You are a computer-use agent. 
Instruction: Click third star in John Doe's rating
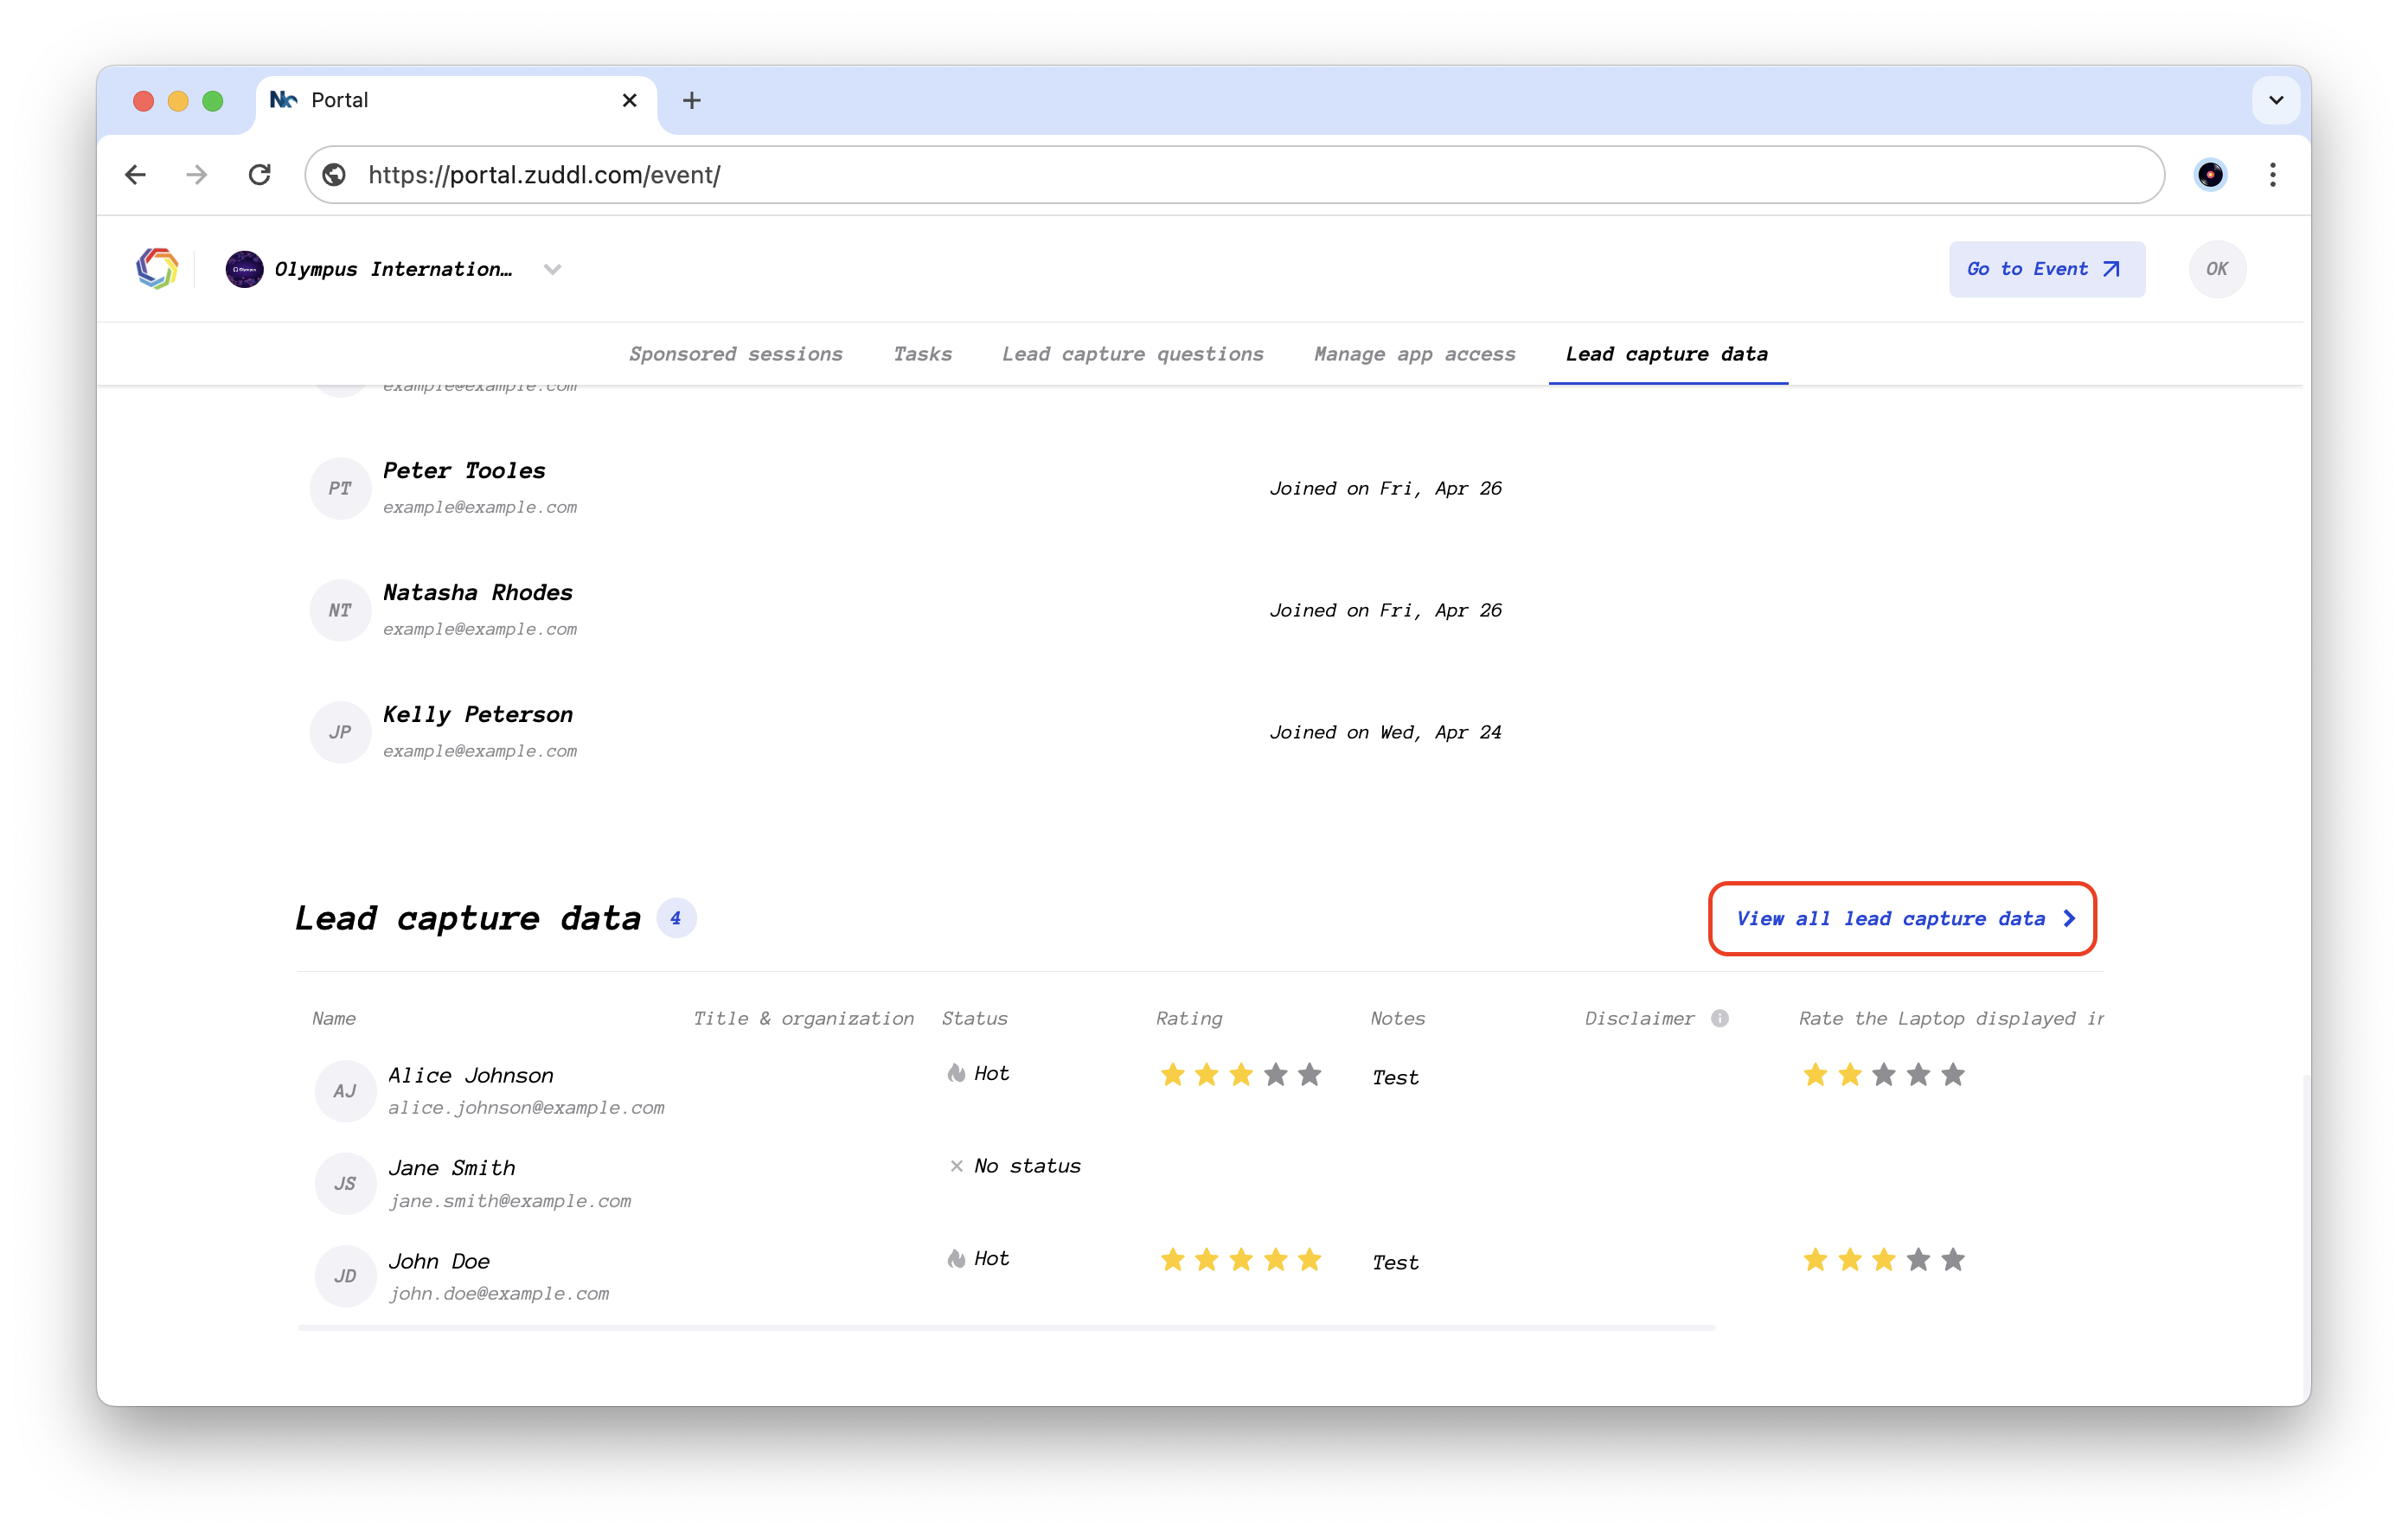(1241, 1260)
